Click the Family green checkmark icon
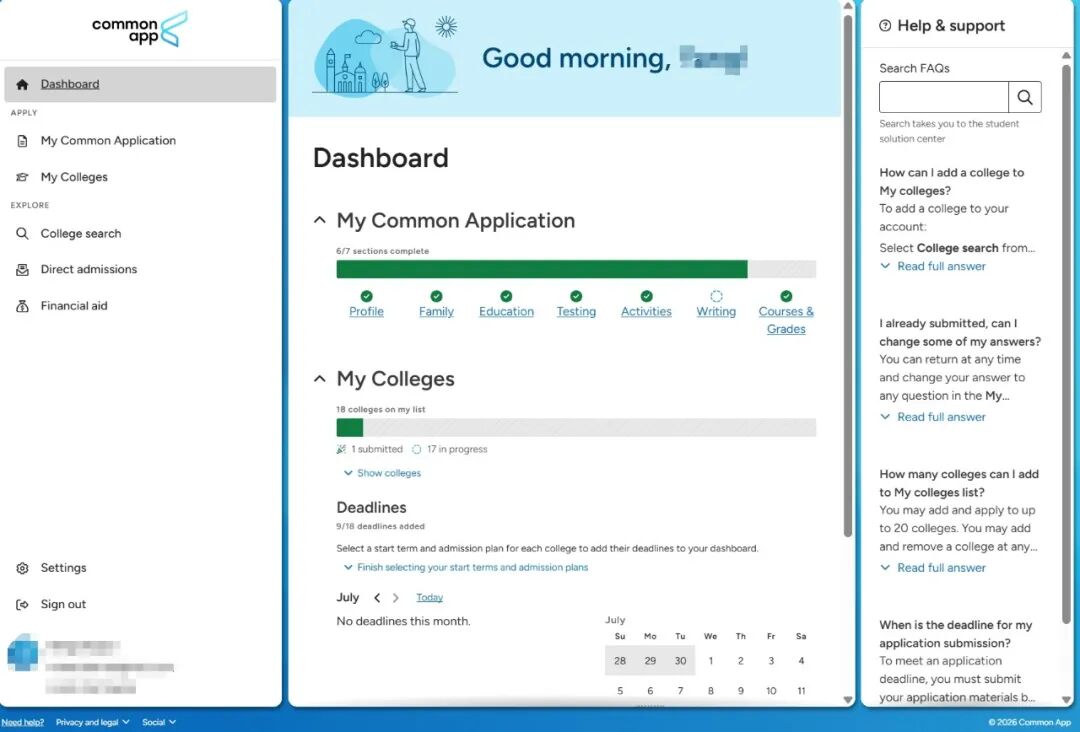The width and height of the screenshot is (1080, 732). coord(436,296)
